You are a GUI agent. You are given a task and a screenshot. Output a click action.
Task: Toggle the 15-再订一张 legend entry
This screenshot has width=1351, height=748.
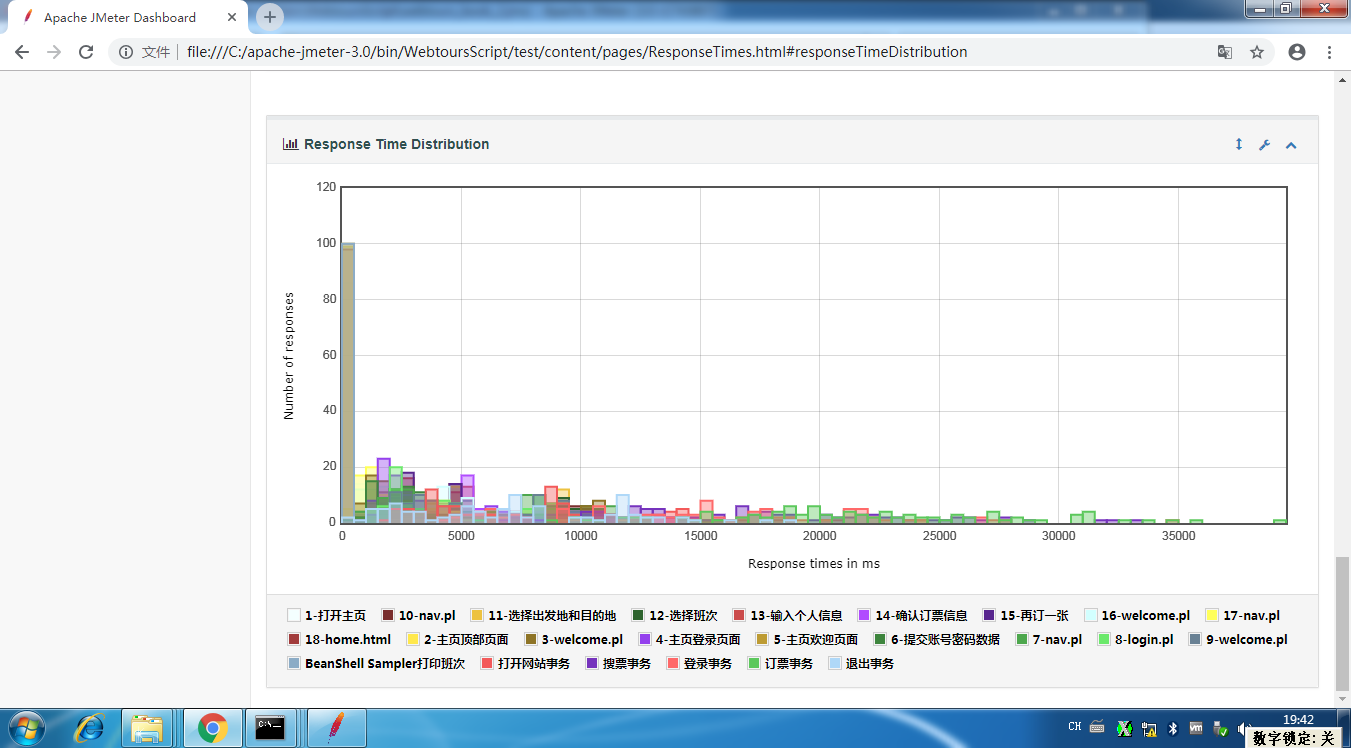coord(1025,616)
